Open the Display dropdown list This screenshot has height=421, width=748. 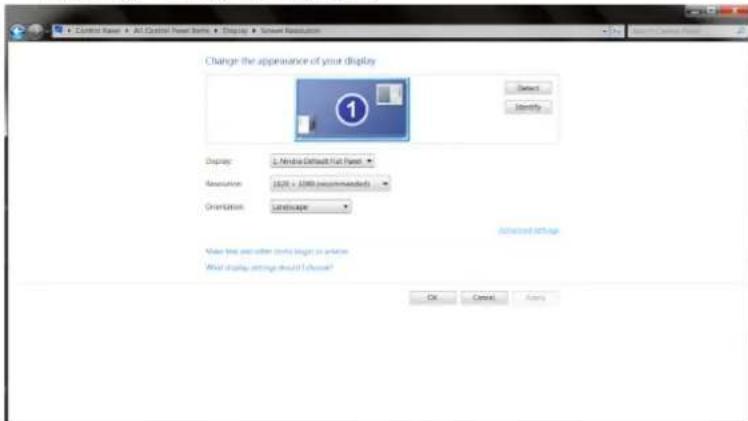click(x=322, y=160)
